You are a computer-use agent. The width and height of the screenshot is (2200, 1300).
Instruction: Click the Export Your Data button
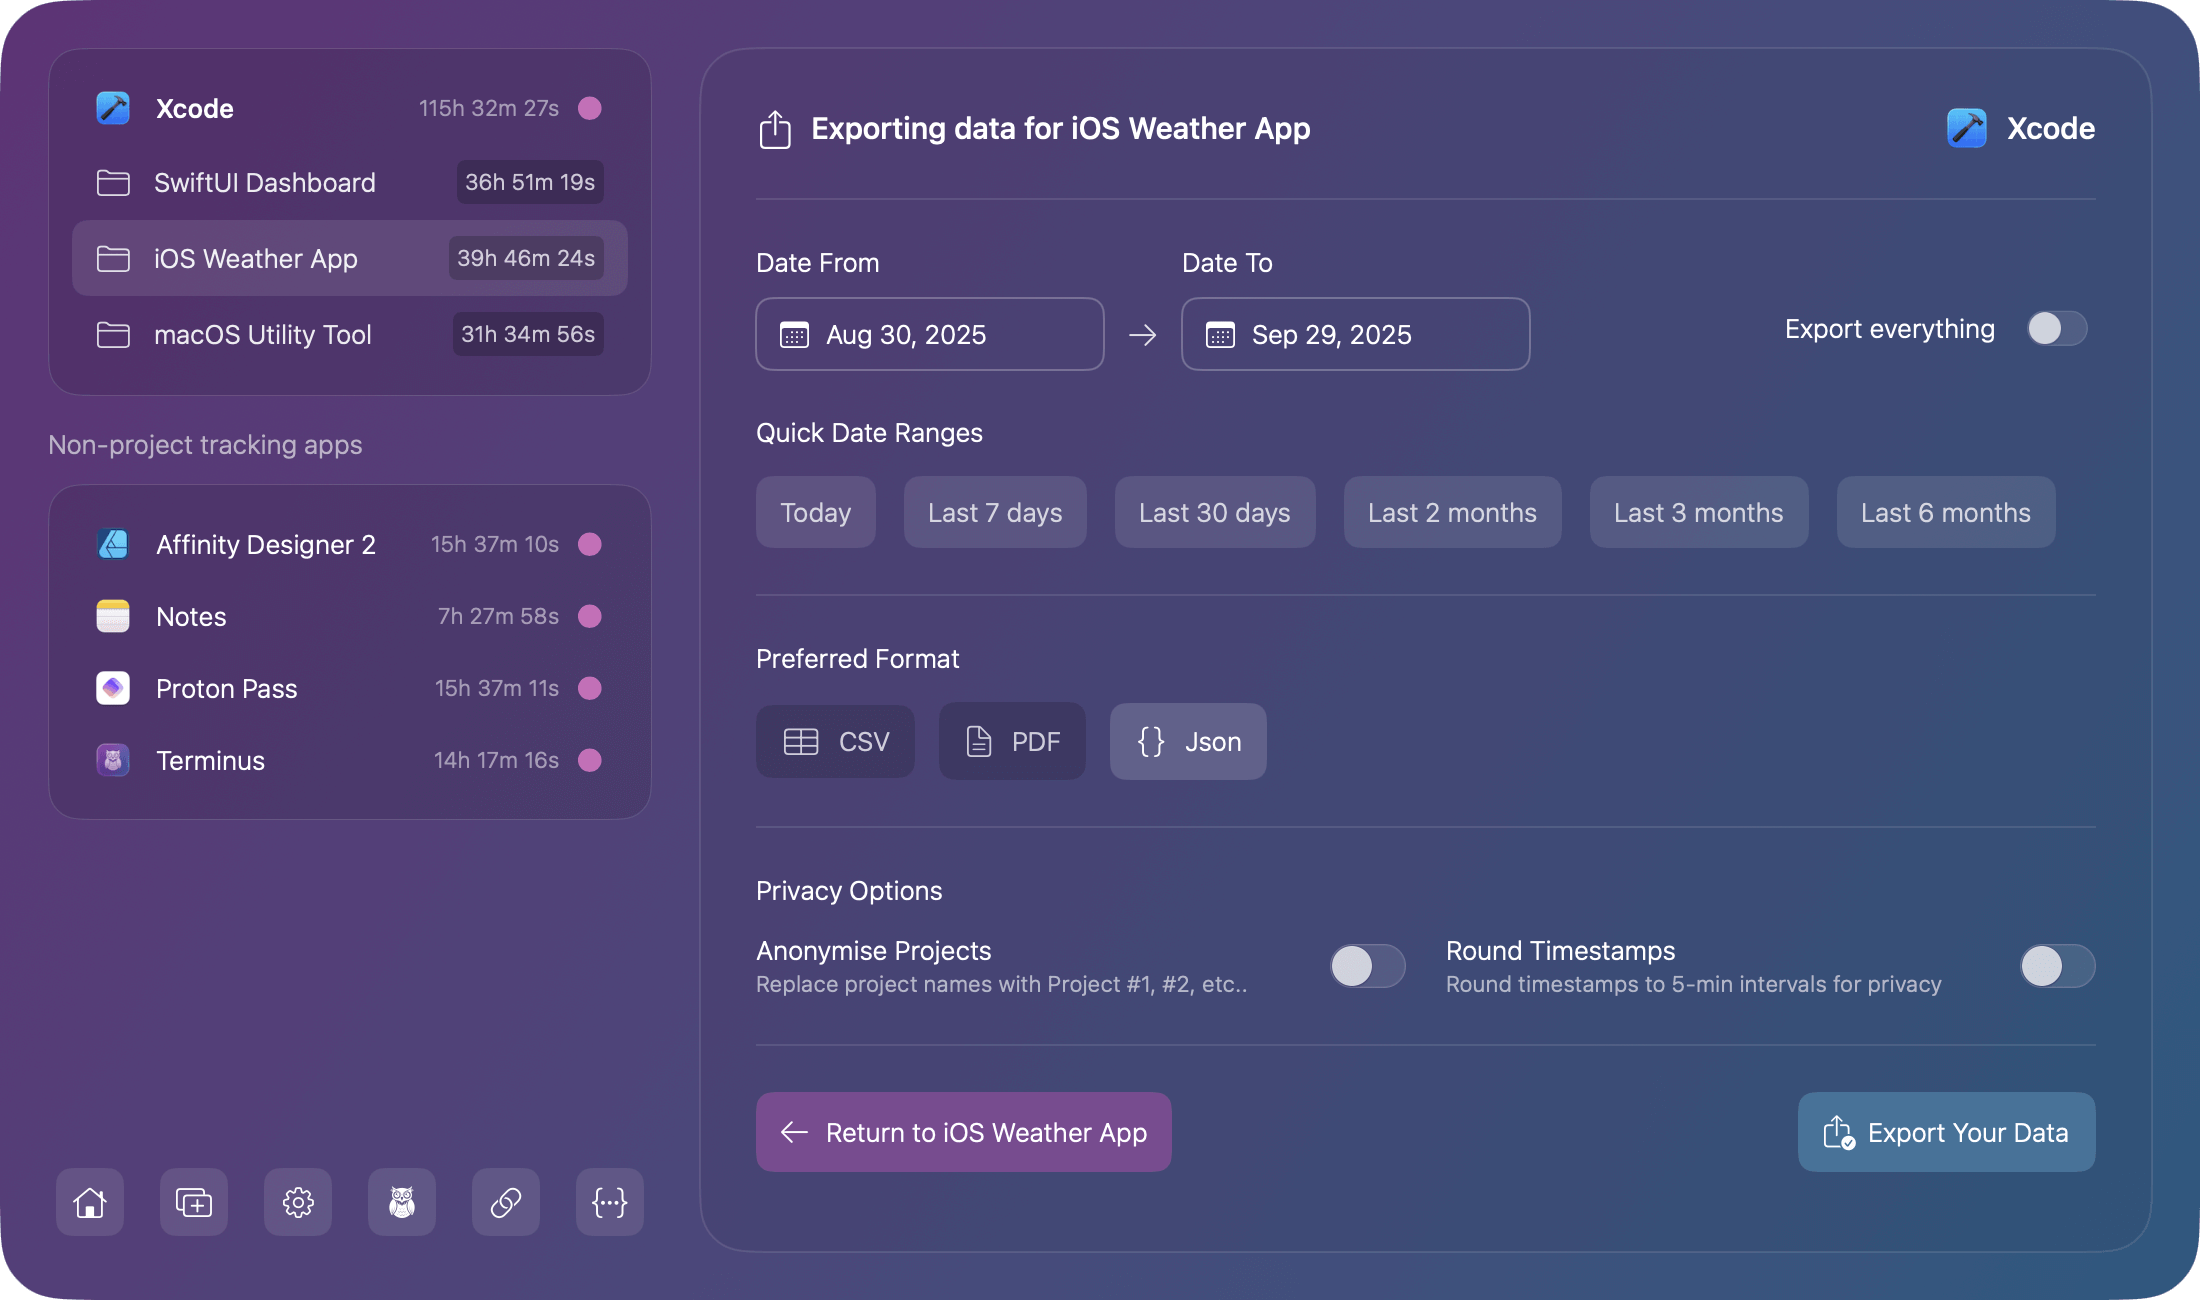pos(1944,1132)
